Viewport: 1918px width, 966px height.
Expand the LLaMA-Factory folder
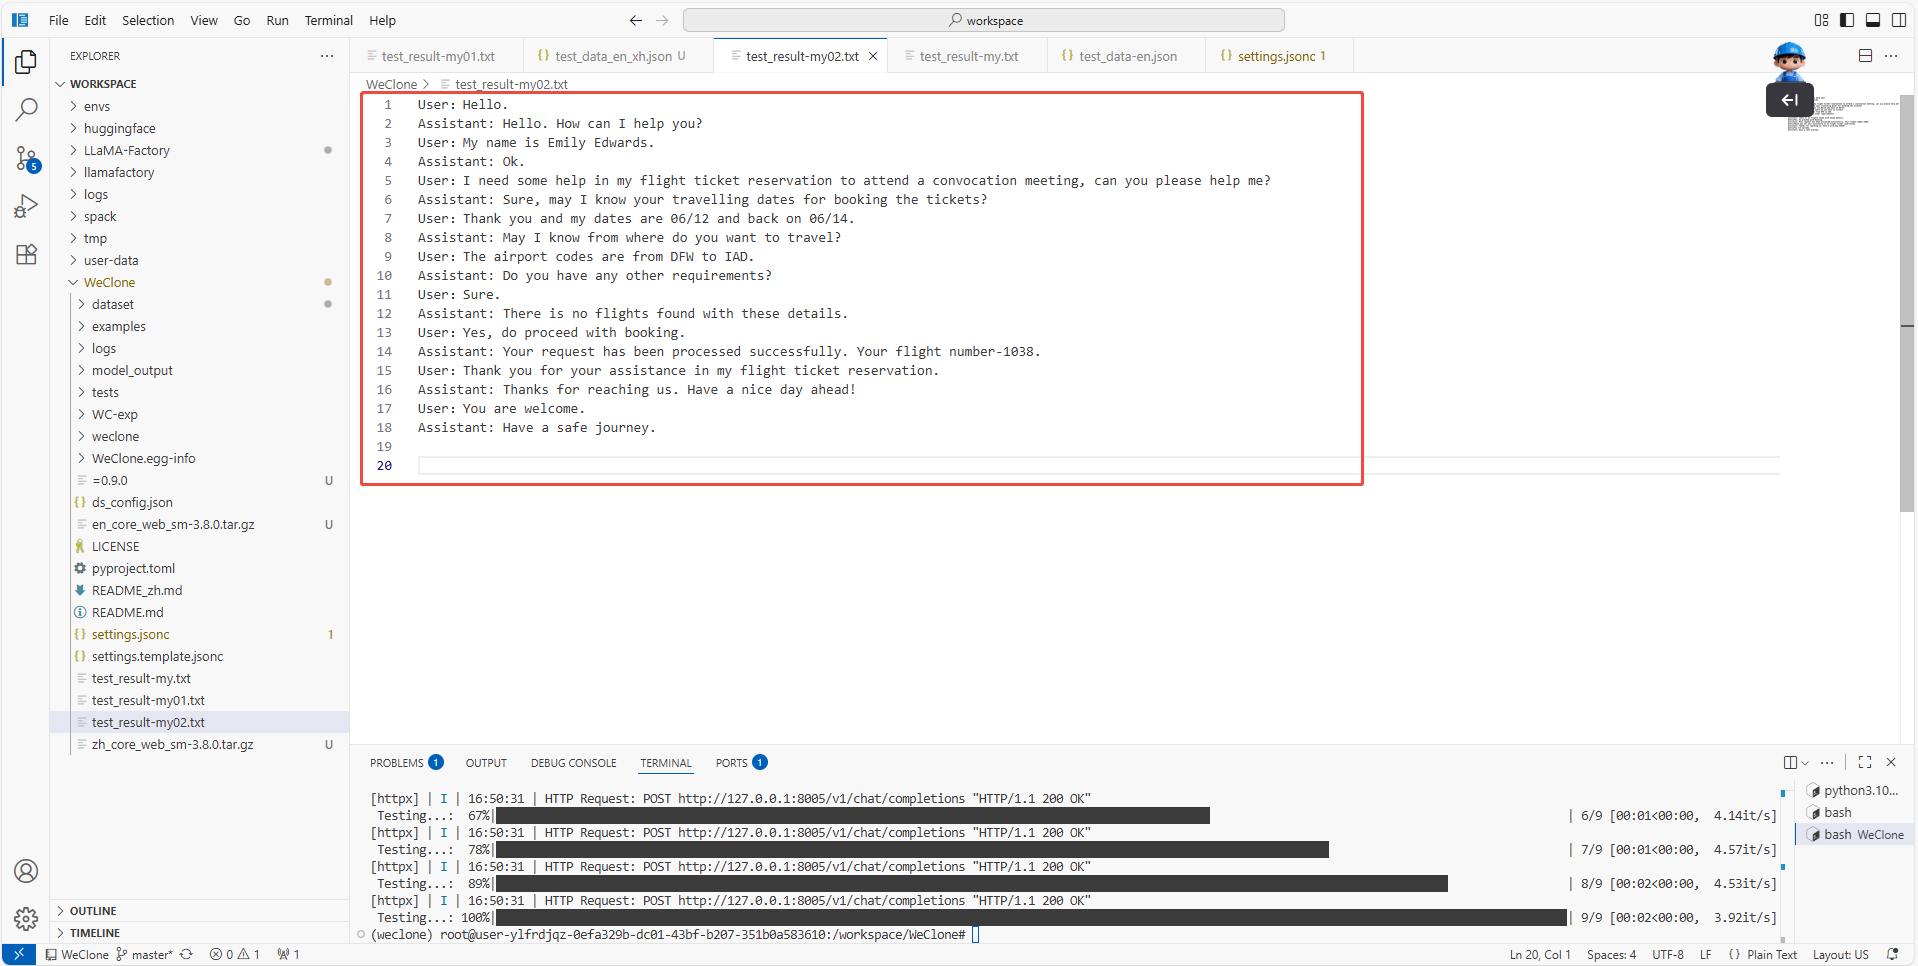point(126,151)
